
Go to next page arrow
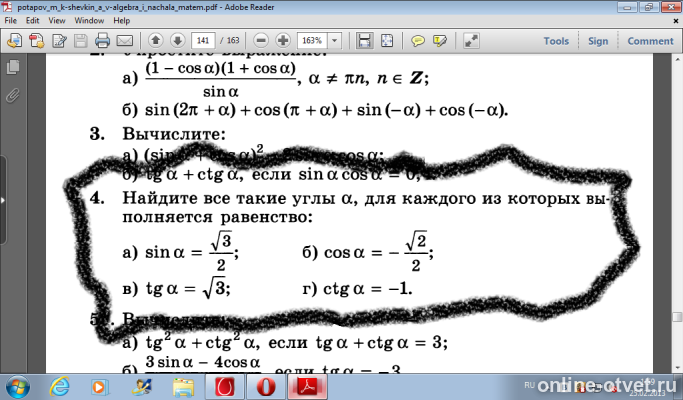pos(177,41)
